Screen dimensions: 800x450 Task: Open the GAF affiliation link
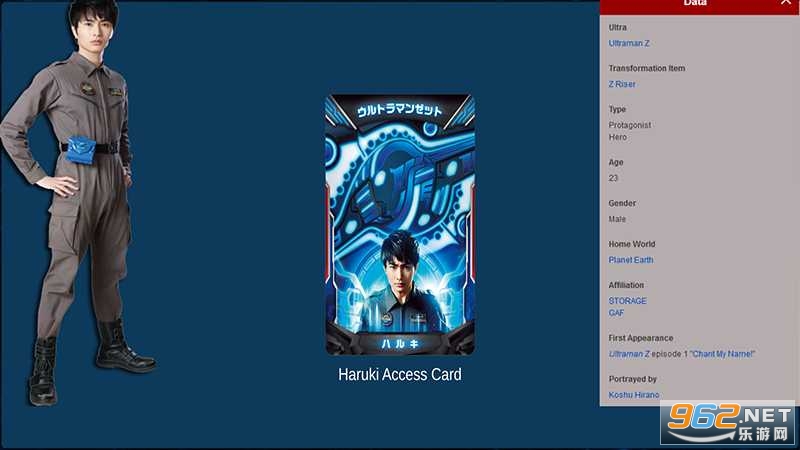pos(616,313)
